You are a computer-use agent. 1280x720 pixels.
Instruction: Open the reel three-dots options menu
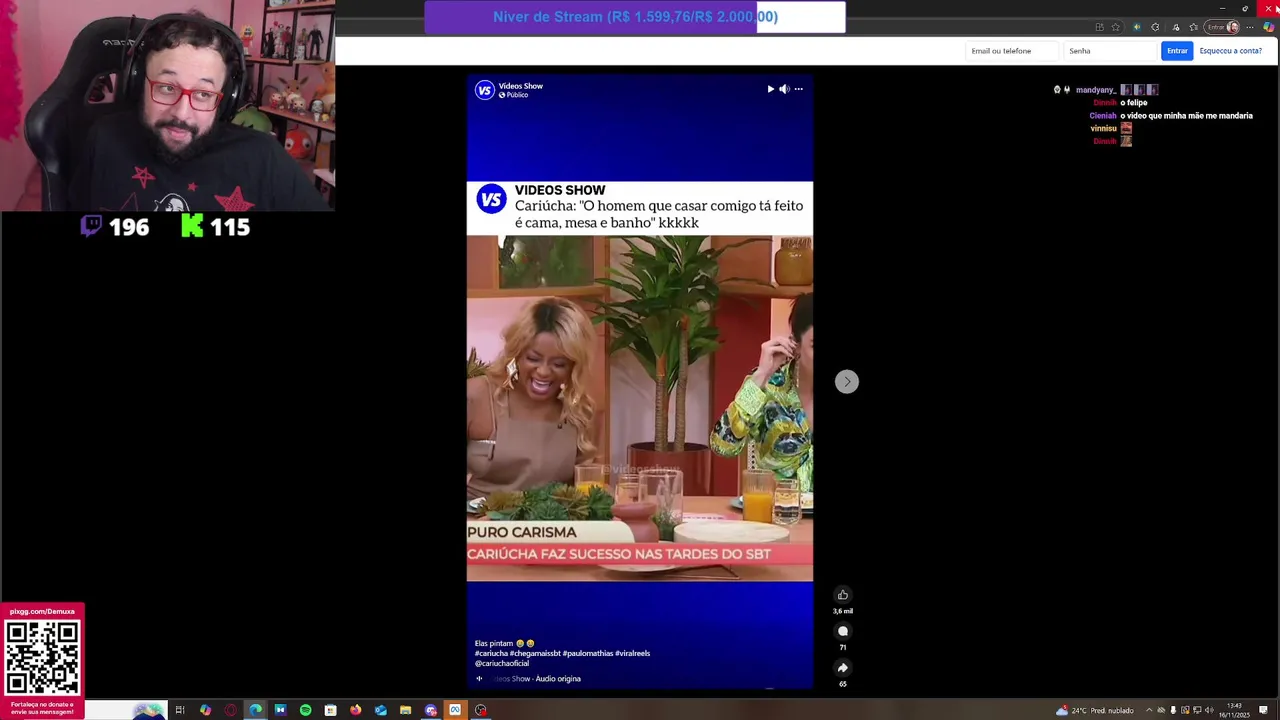pos(798,89)
